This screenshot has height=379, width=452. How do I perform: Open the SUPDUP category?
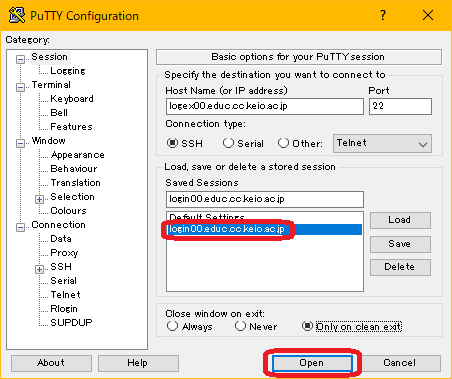(71, 323)
